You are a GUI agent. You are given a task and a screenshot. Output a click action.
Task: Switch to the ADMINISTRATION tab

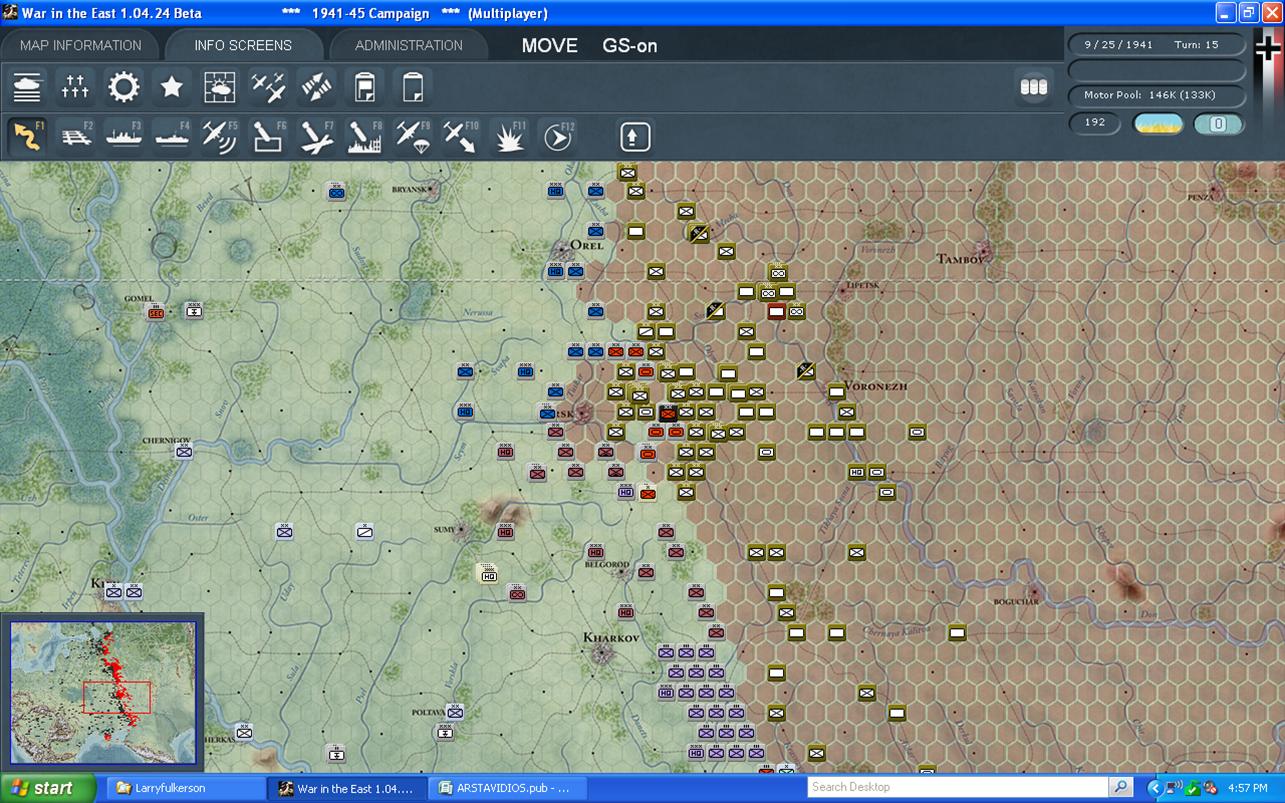(408, 45)
